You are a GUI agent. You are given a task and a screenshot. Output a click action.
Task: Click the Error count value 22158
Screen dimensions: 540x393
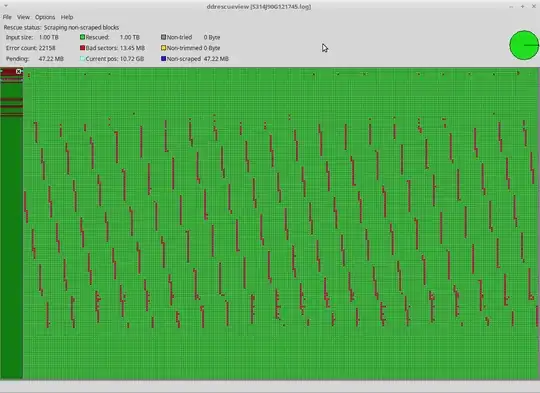(x=47, y=48)
